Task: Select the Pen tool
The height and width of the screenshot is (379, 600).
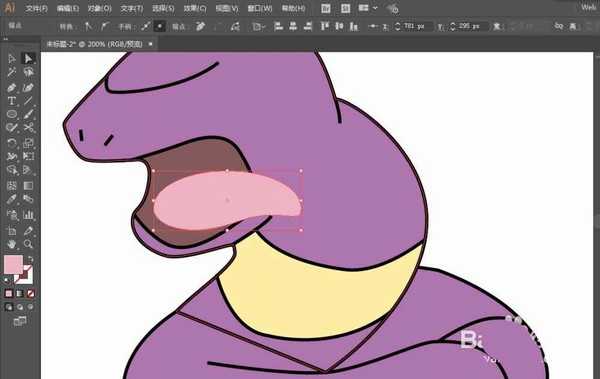Action: click(11, 88)
